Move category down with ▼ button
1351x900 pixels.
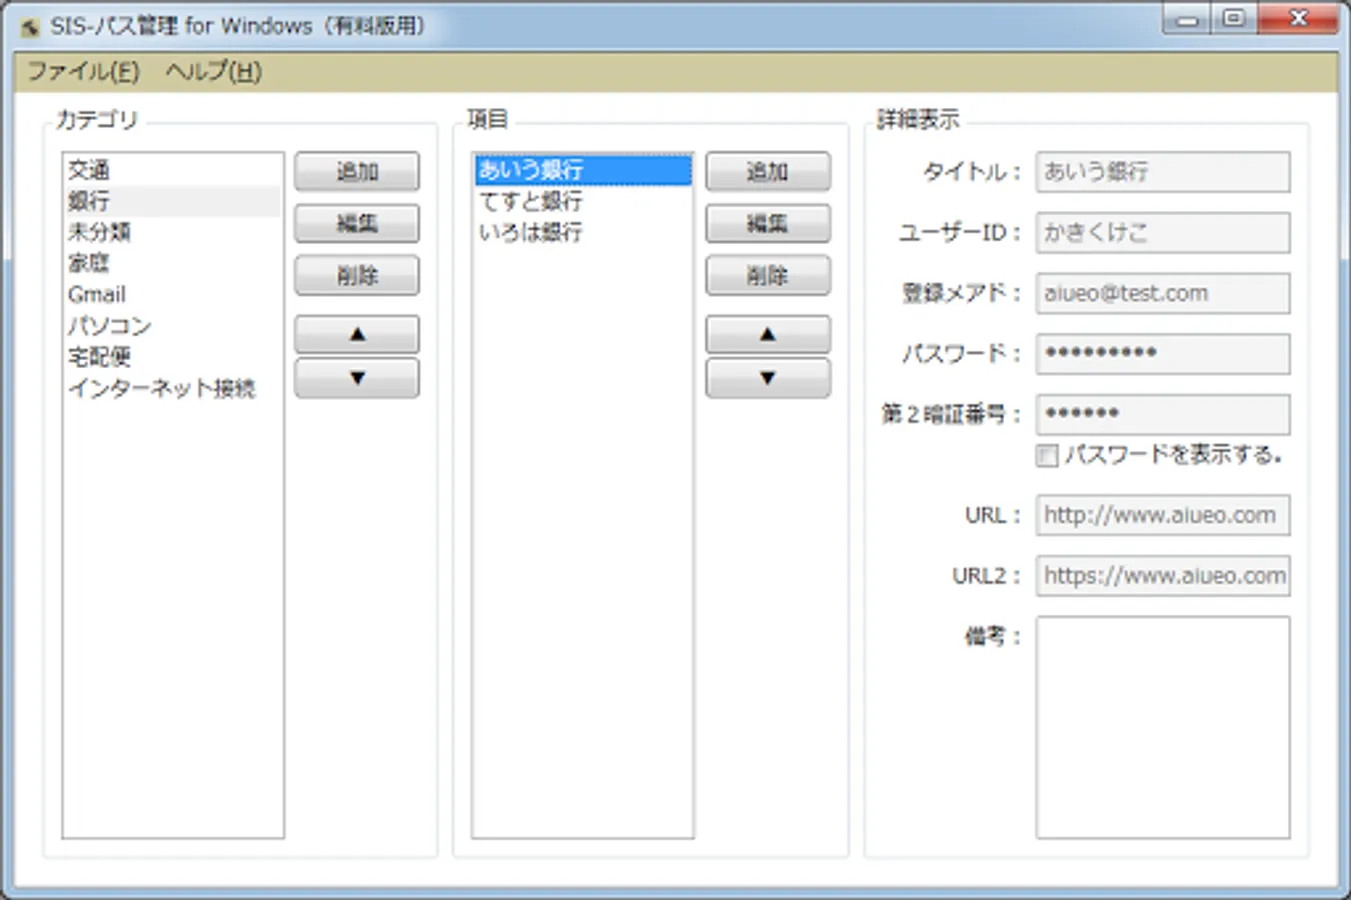coord(357,378)
